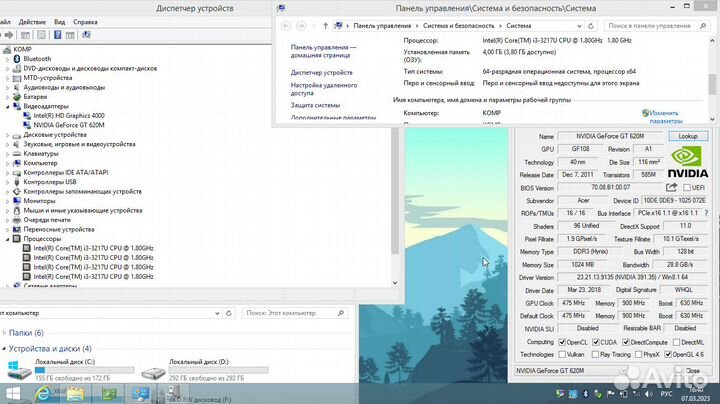The width and height of the screenshot is (720, 404).
Task: Refresh the Control Panel address bar
Action: click(591, 26)
